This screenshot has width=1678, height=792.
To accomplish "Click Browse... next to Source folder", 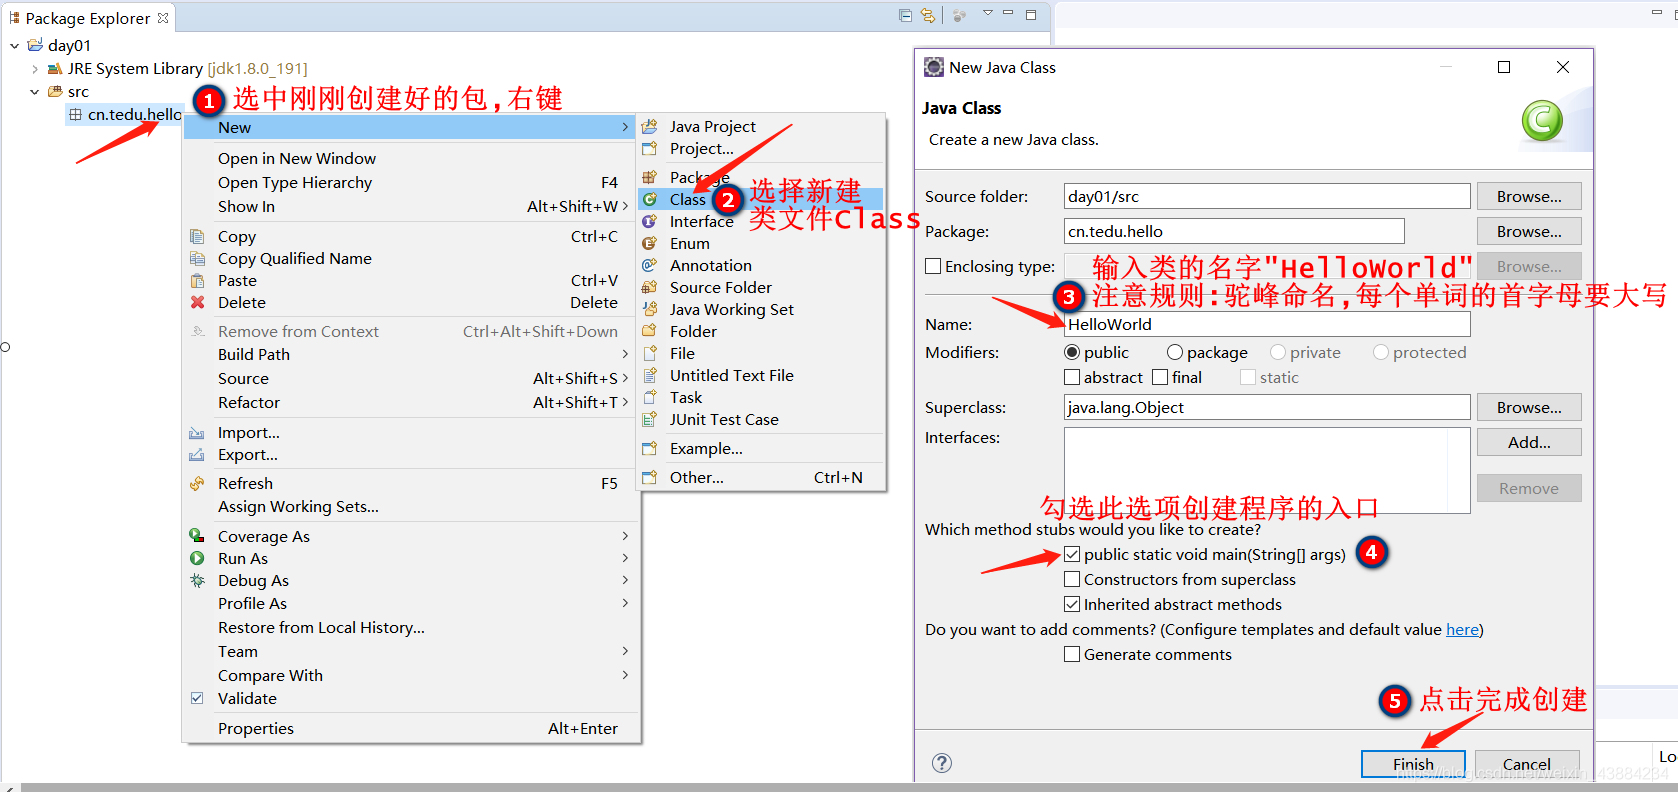I will click(1529, 196).
